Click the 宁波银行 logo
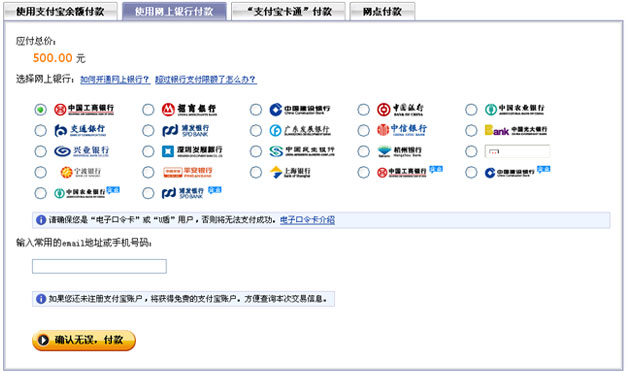 (80, 172)
